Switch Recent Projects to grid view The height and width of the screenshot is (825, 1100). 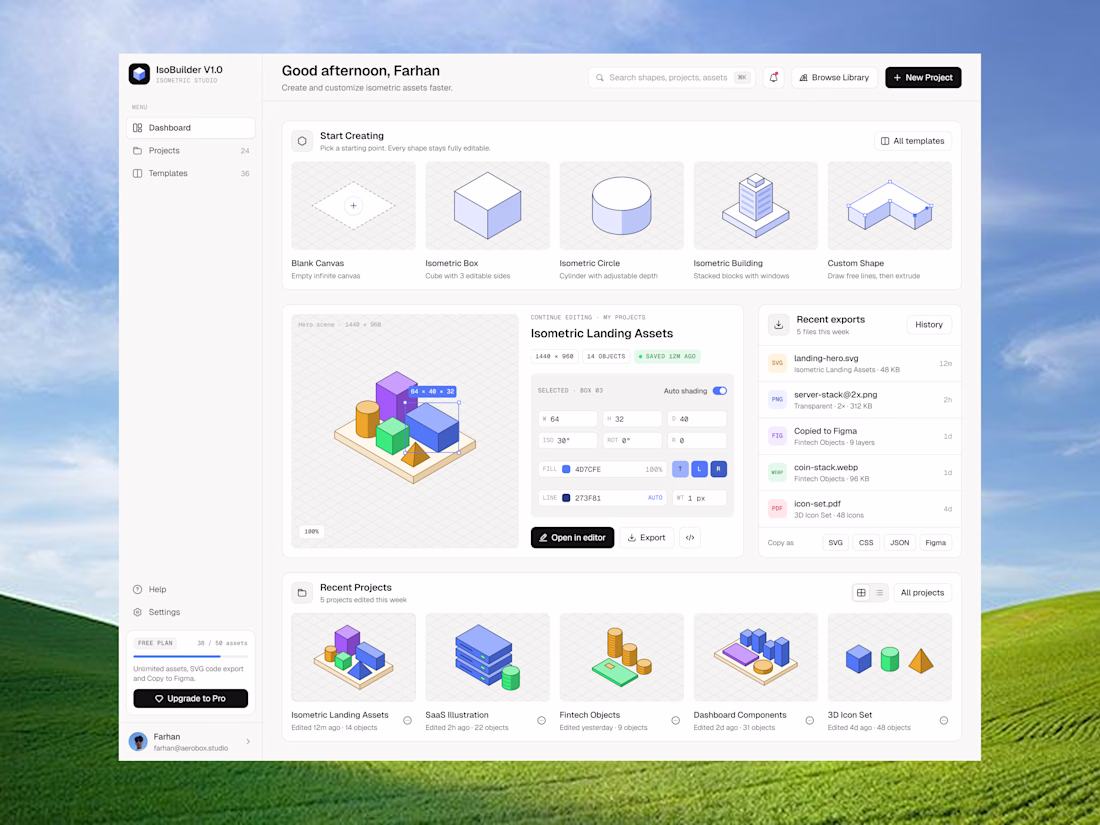coord(861,593)
